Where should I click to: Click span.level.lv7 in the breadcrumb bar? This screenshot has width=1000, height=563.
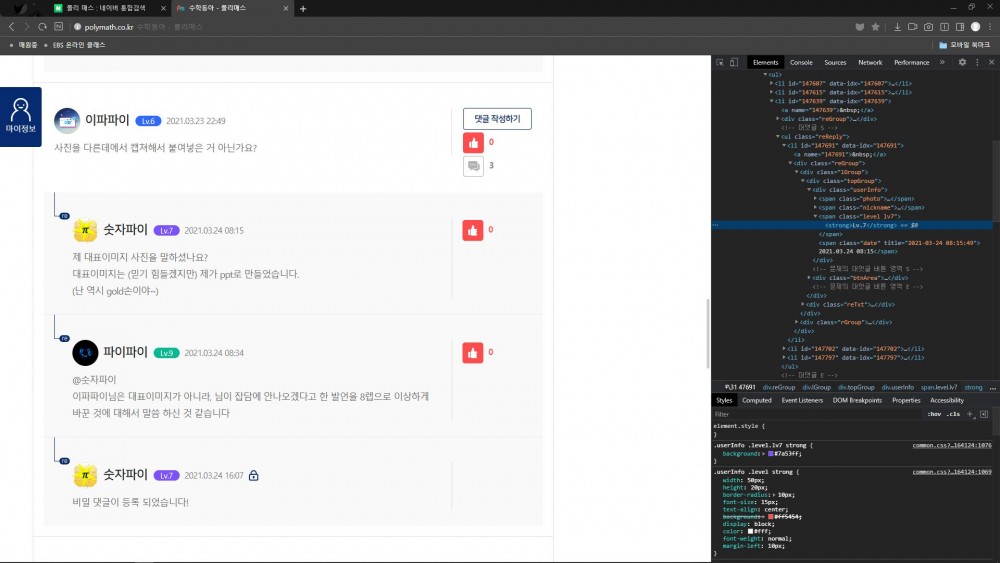click(938, 387)
